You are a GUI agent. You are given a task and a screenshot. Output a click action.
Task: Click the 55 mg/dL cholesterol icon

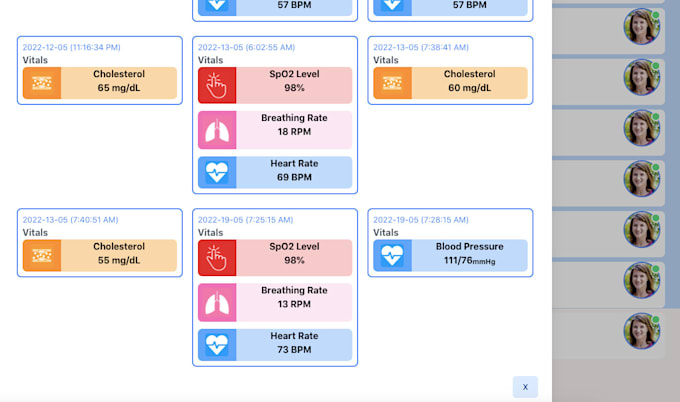coord(42,255)
